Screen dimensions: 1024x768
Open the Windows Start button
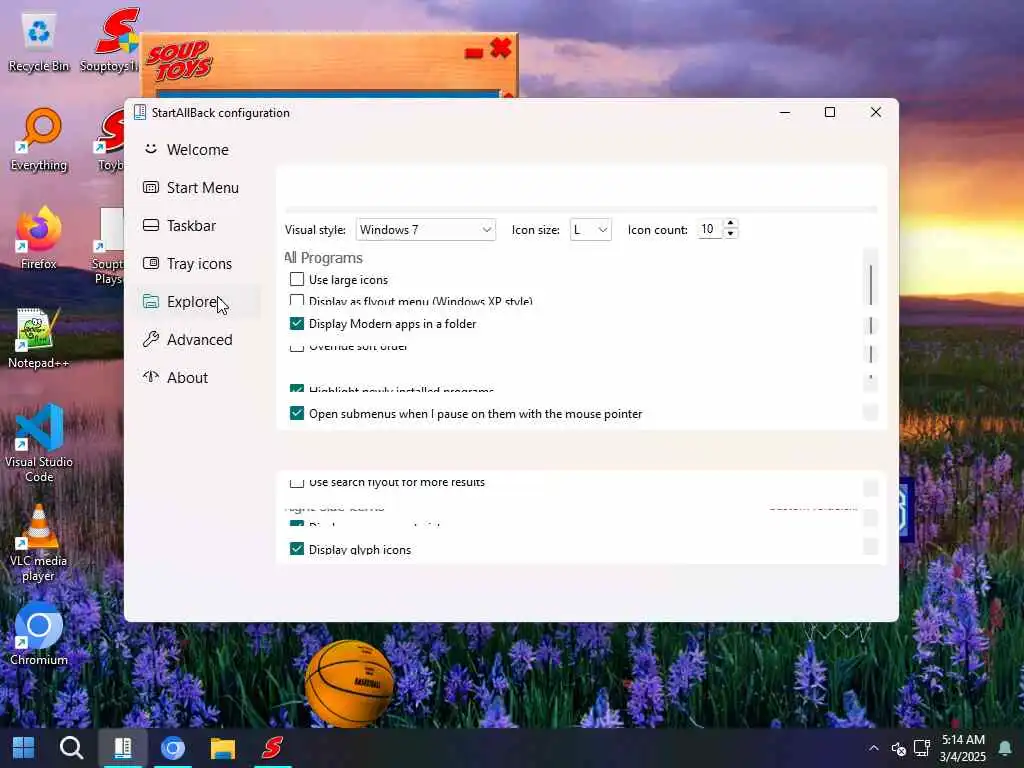(24, 748)
